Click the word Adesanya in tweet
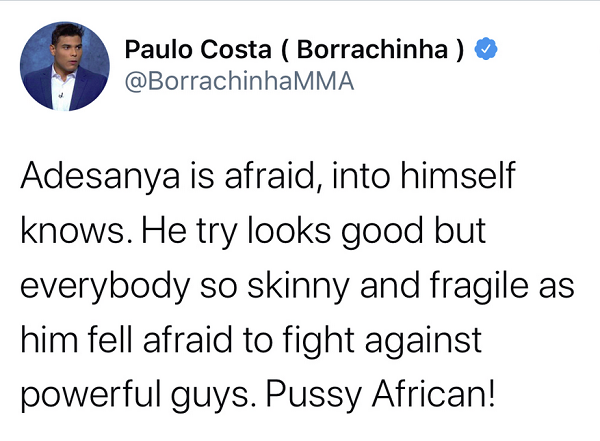Viewport: 600px width, 441px height. (x=100, y=176)
